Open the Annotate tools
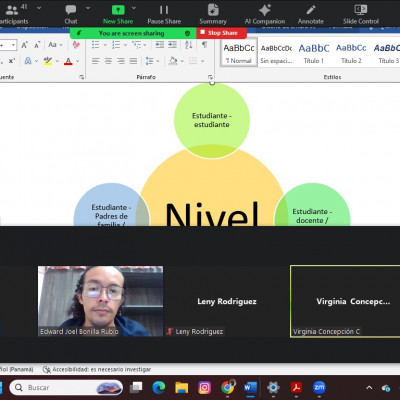Image resolution: width=400 pixels, height=400 pixels. click(311, 14)
